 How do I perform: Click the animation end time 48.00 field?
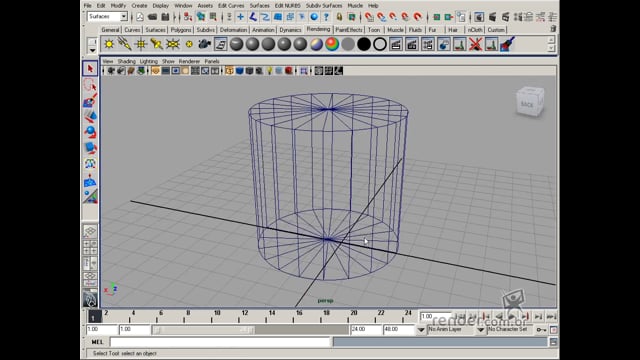click(x=398, y=329)
